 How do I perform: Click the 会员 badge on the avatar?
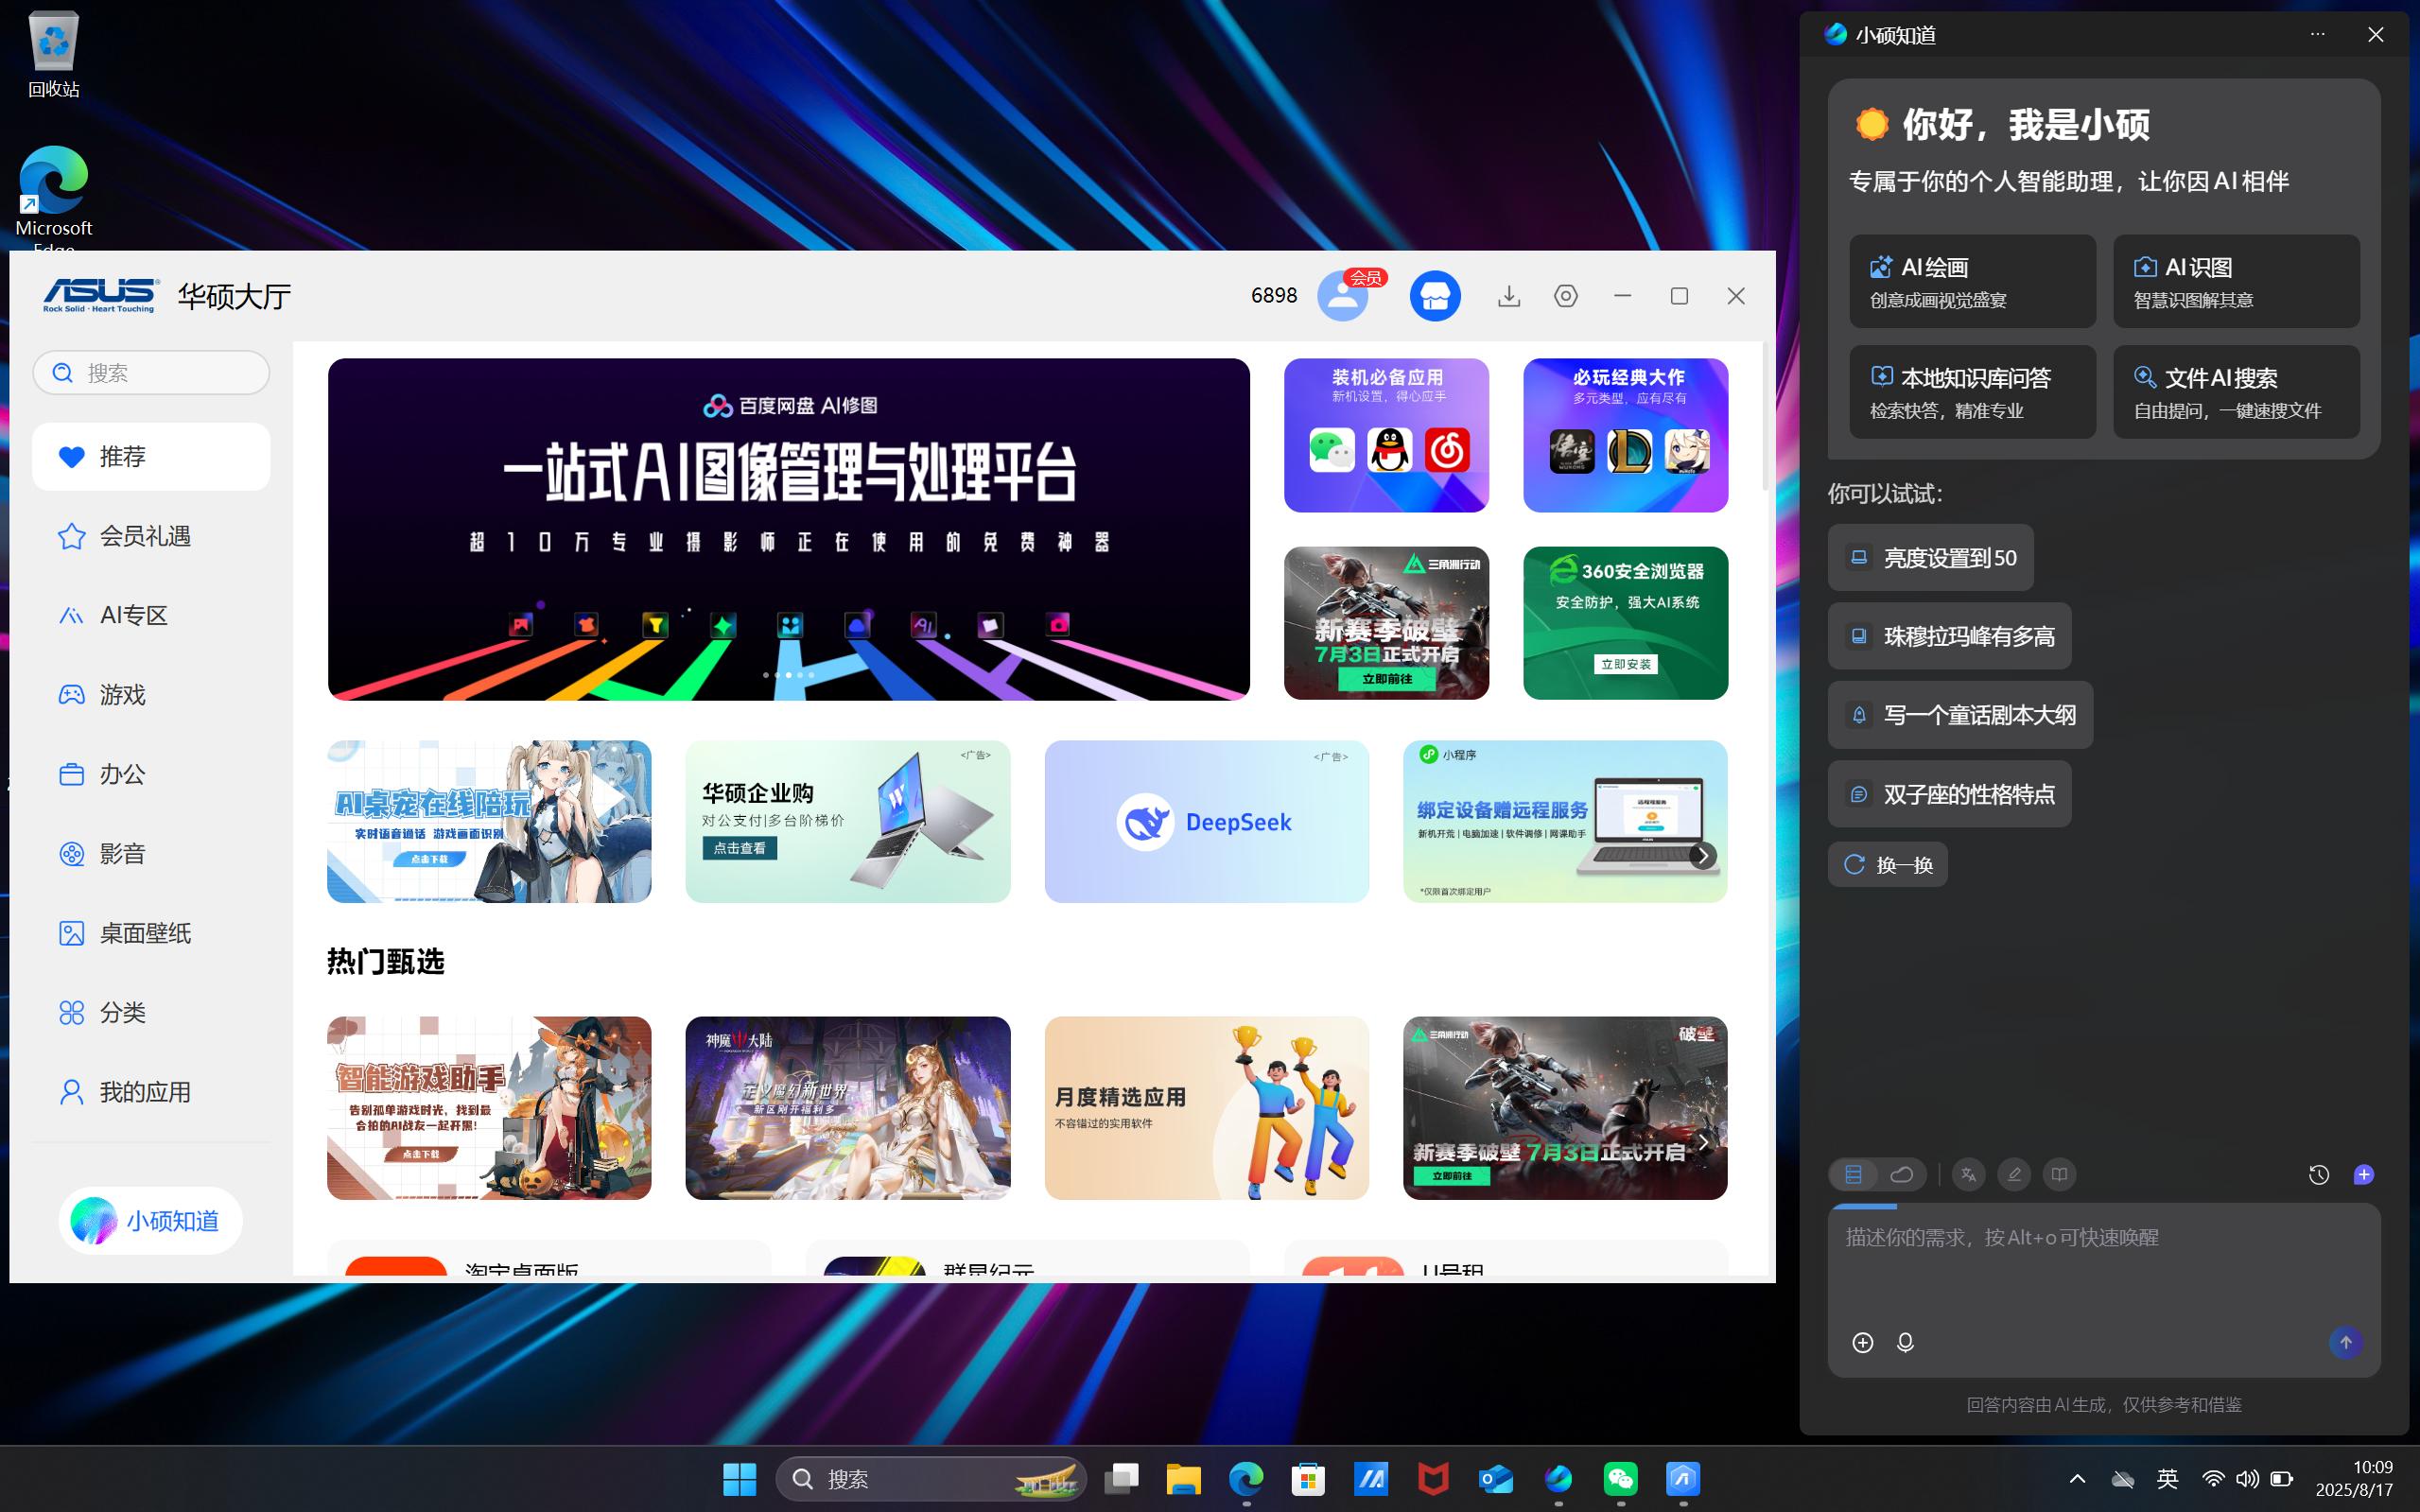(x=1366, y=278)
